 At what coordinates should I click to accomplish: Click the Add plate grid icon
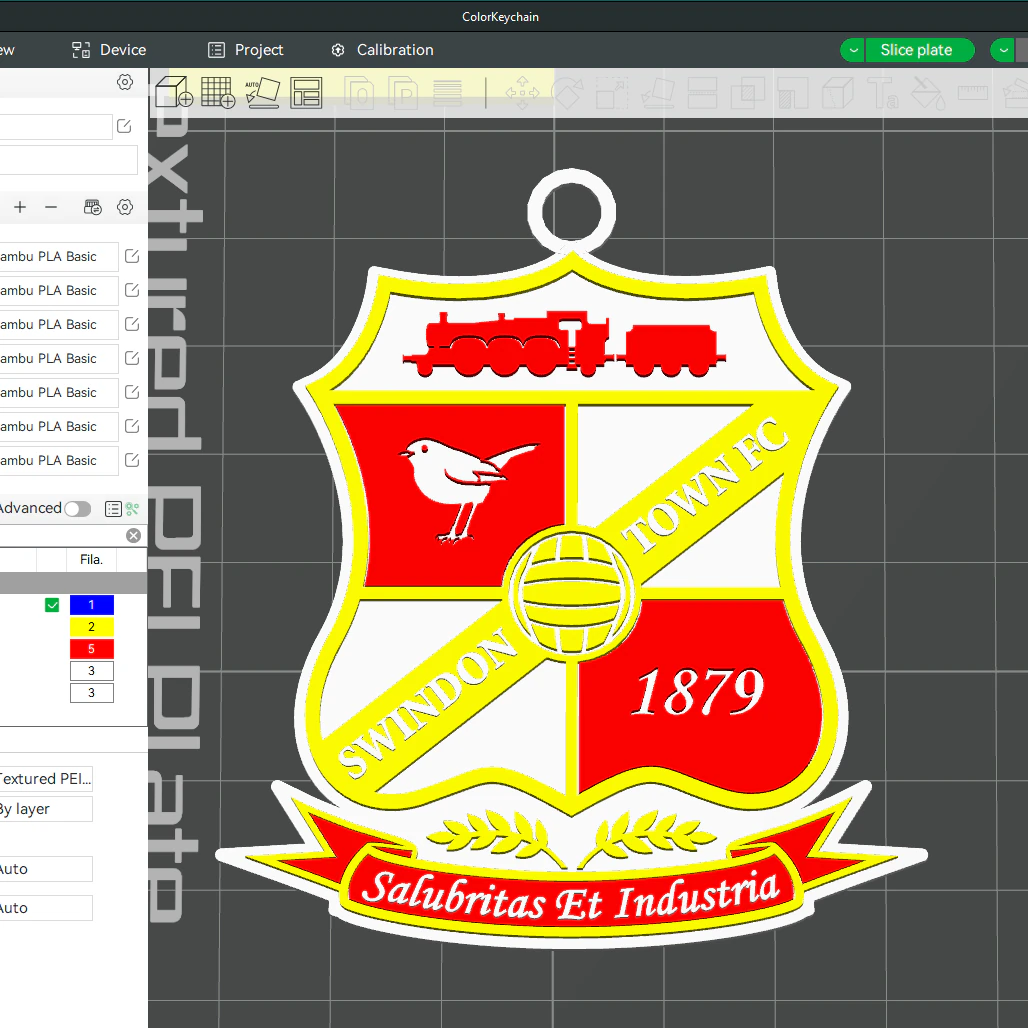click(218, 92)
